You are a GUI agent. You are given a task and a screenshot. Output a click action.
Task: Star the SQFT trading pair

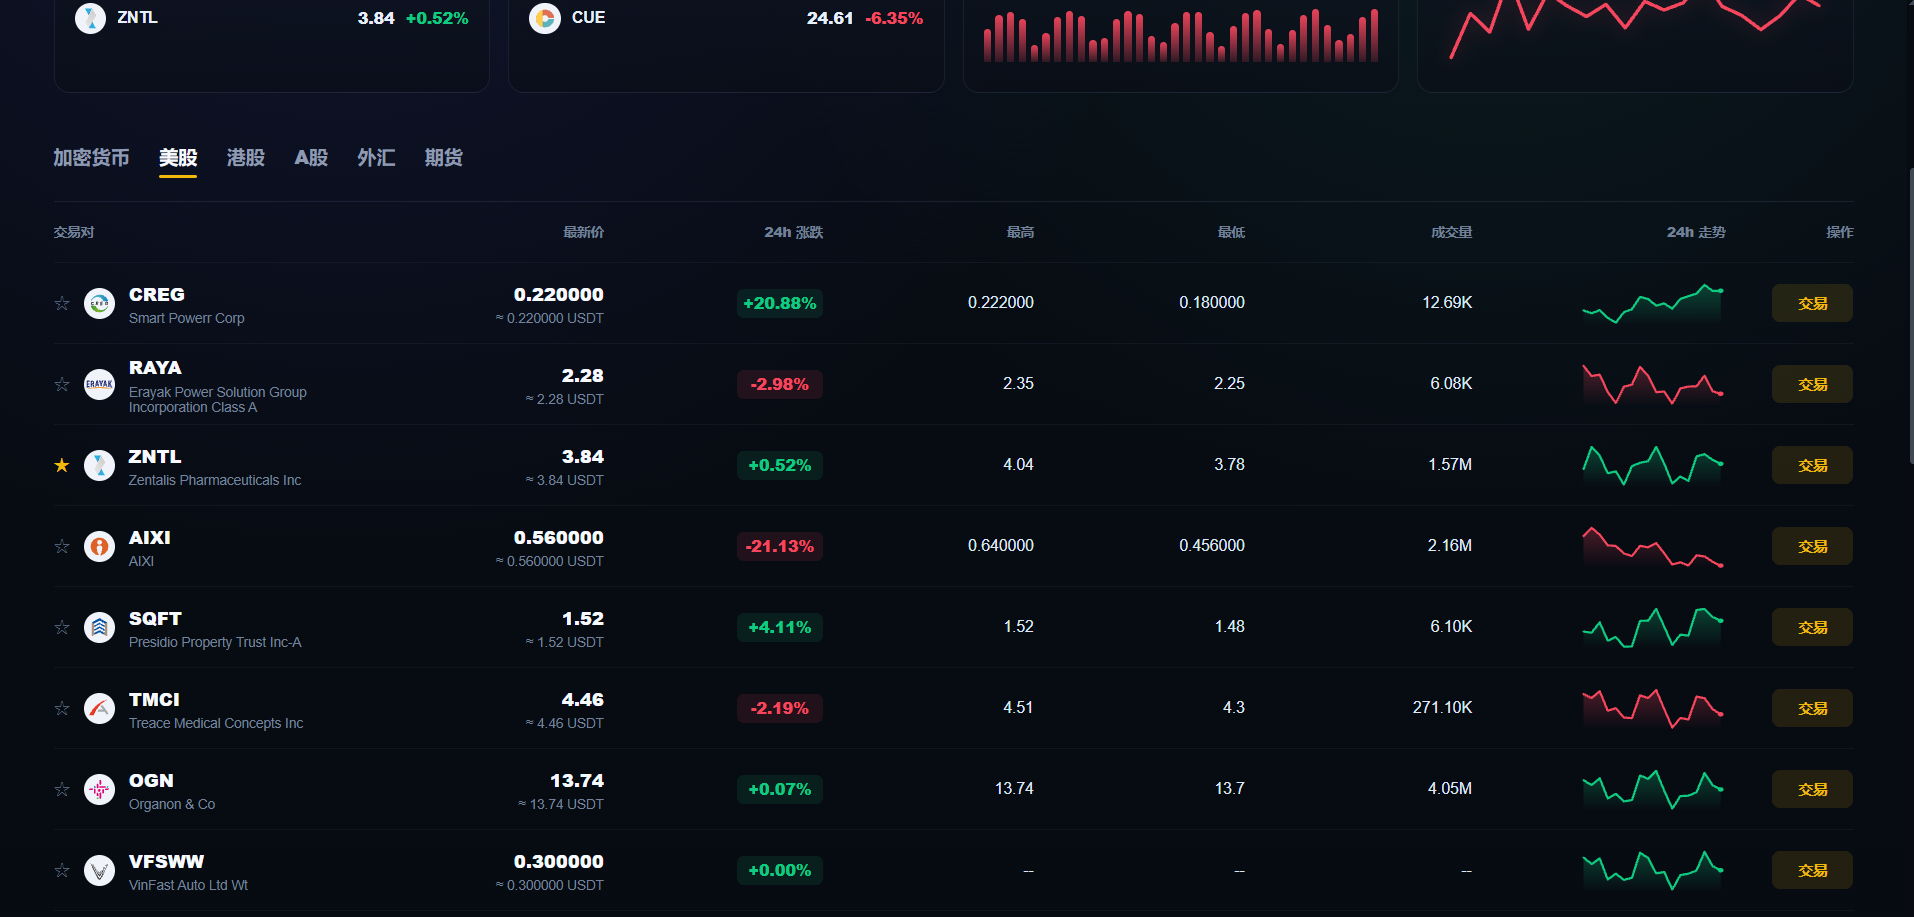tap(62, 627)
